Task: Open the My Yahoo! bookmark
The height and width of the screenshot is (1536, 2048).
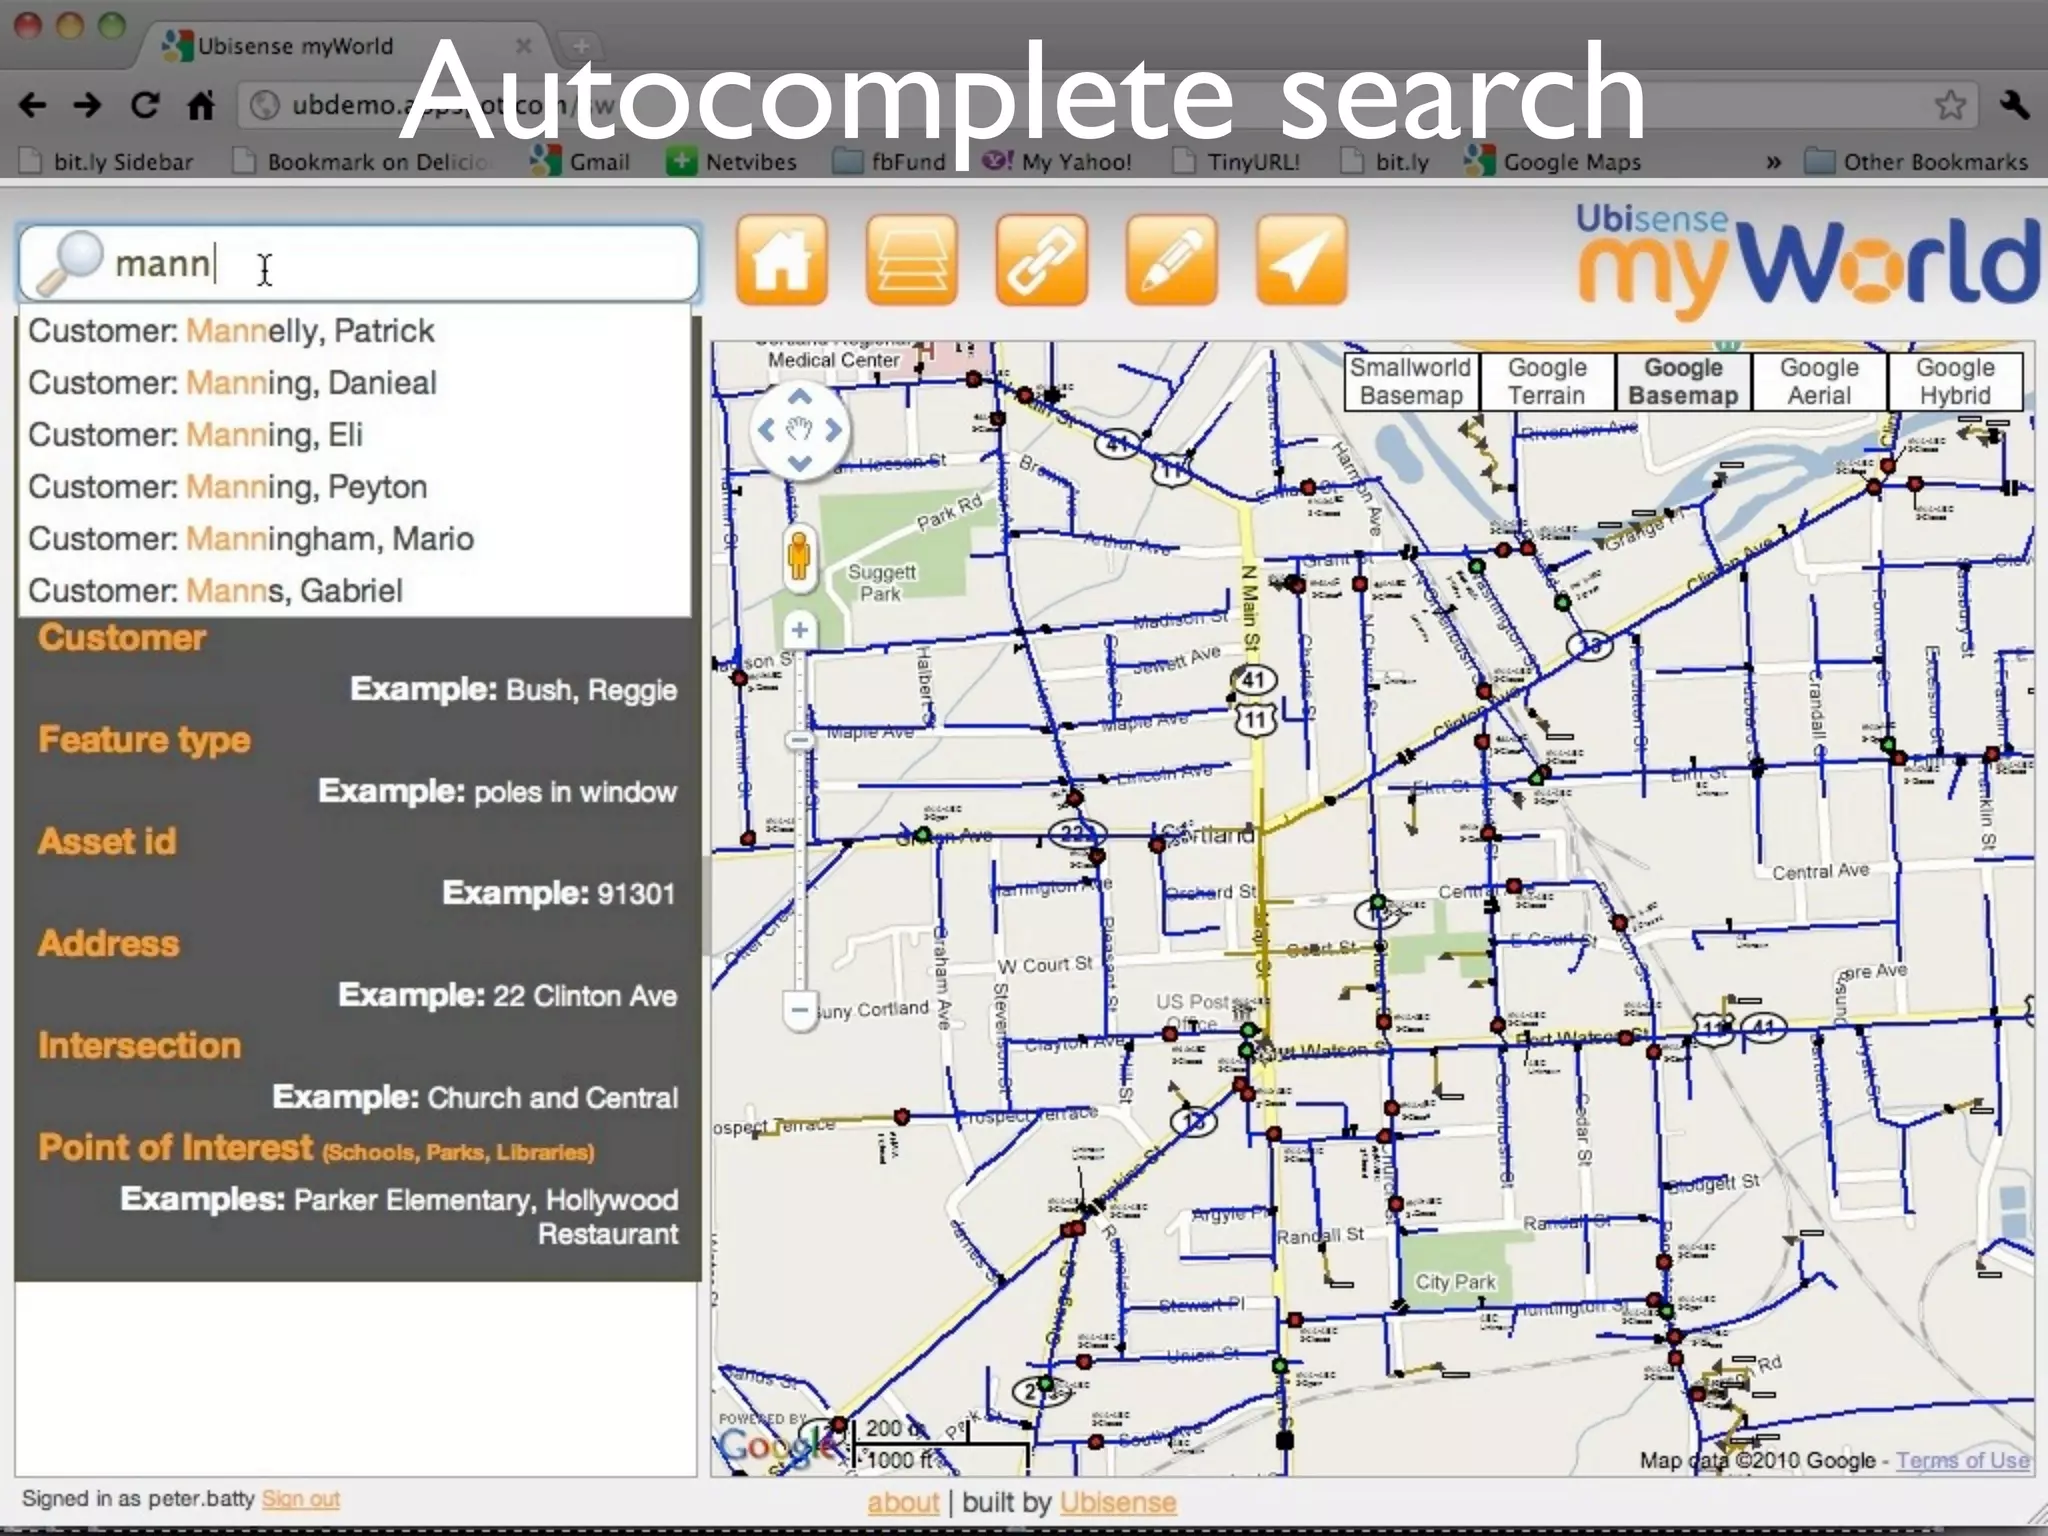Action: click(1057, 162)
